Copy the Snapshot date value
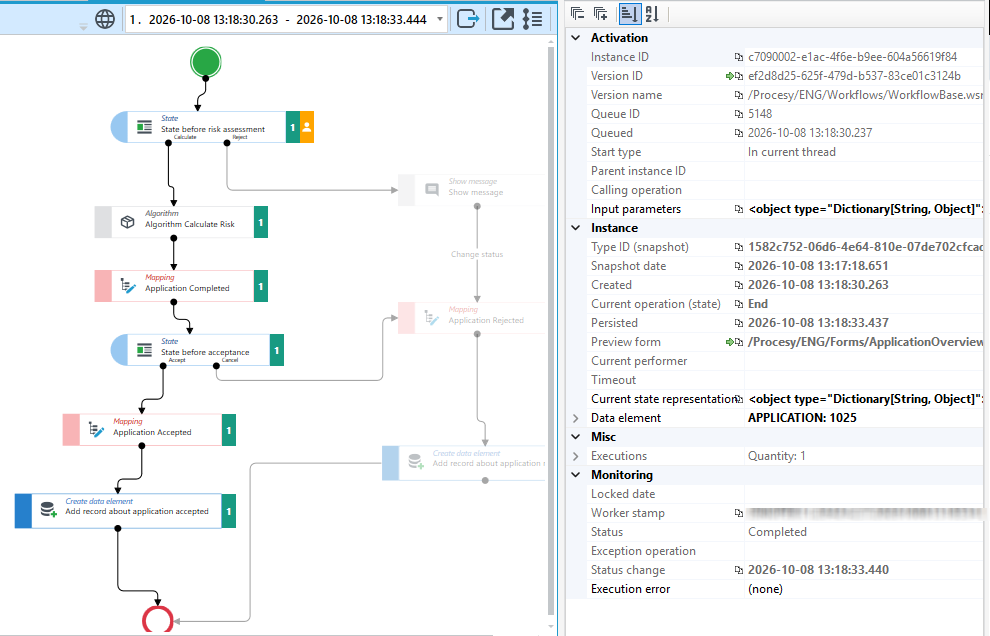Viewport: 990px width, 636px height. click(739, 266)
